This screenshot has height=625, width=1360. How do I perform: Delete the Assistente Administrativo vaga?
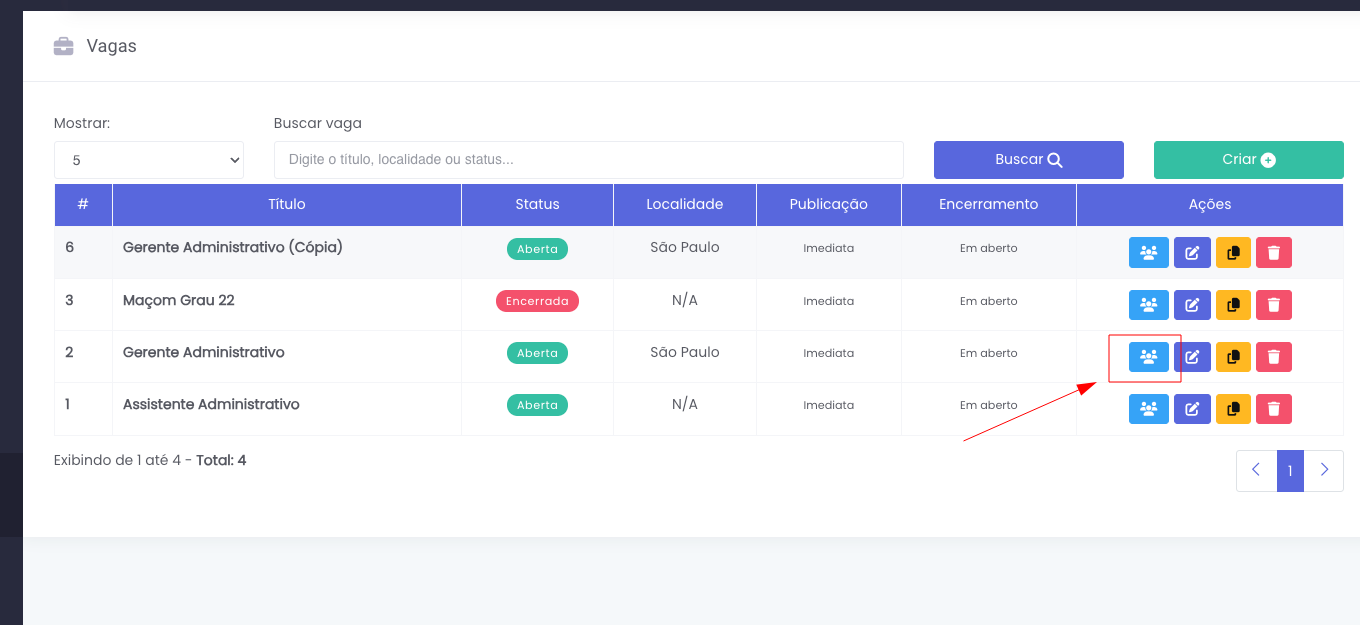click(x=1274, y=409)
